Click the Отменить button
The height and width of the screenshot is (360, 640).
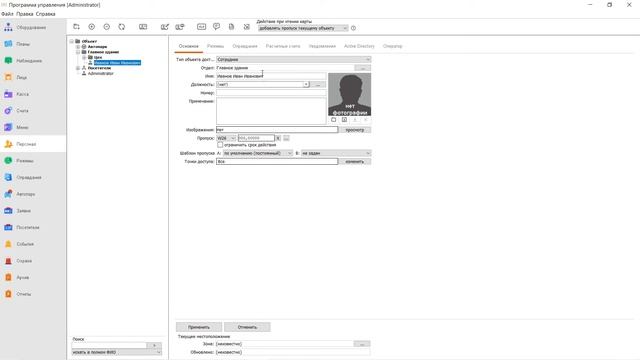(x=247, y=327)
